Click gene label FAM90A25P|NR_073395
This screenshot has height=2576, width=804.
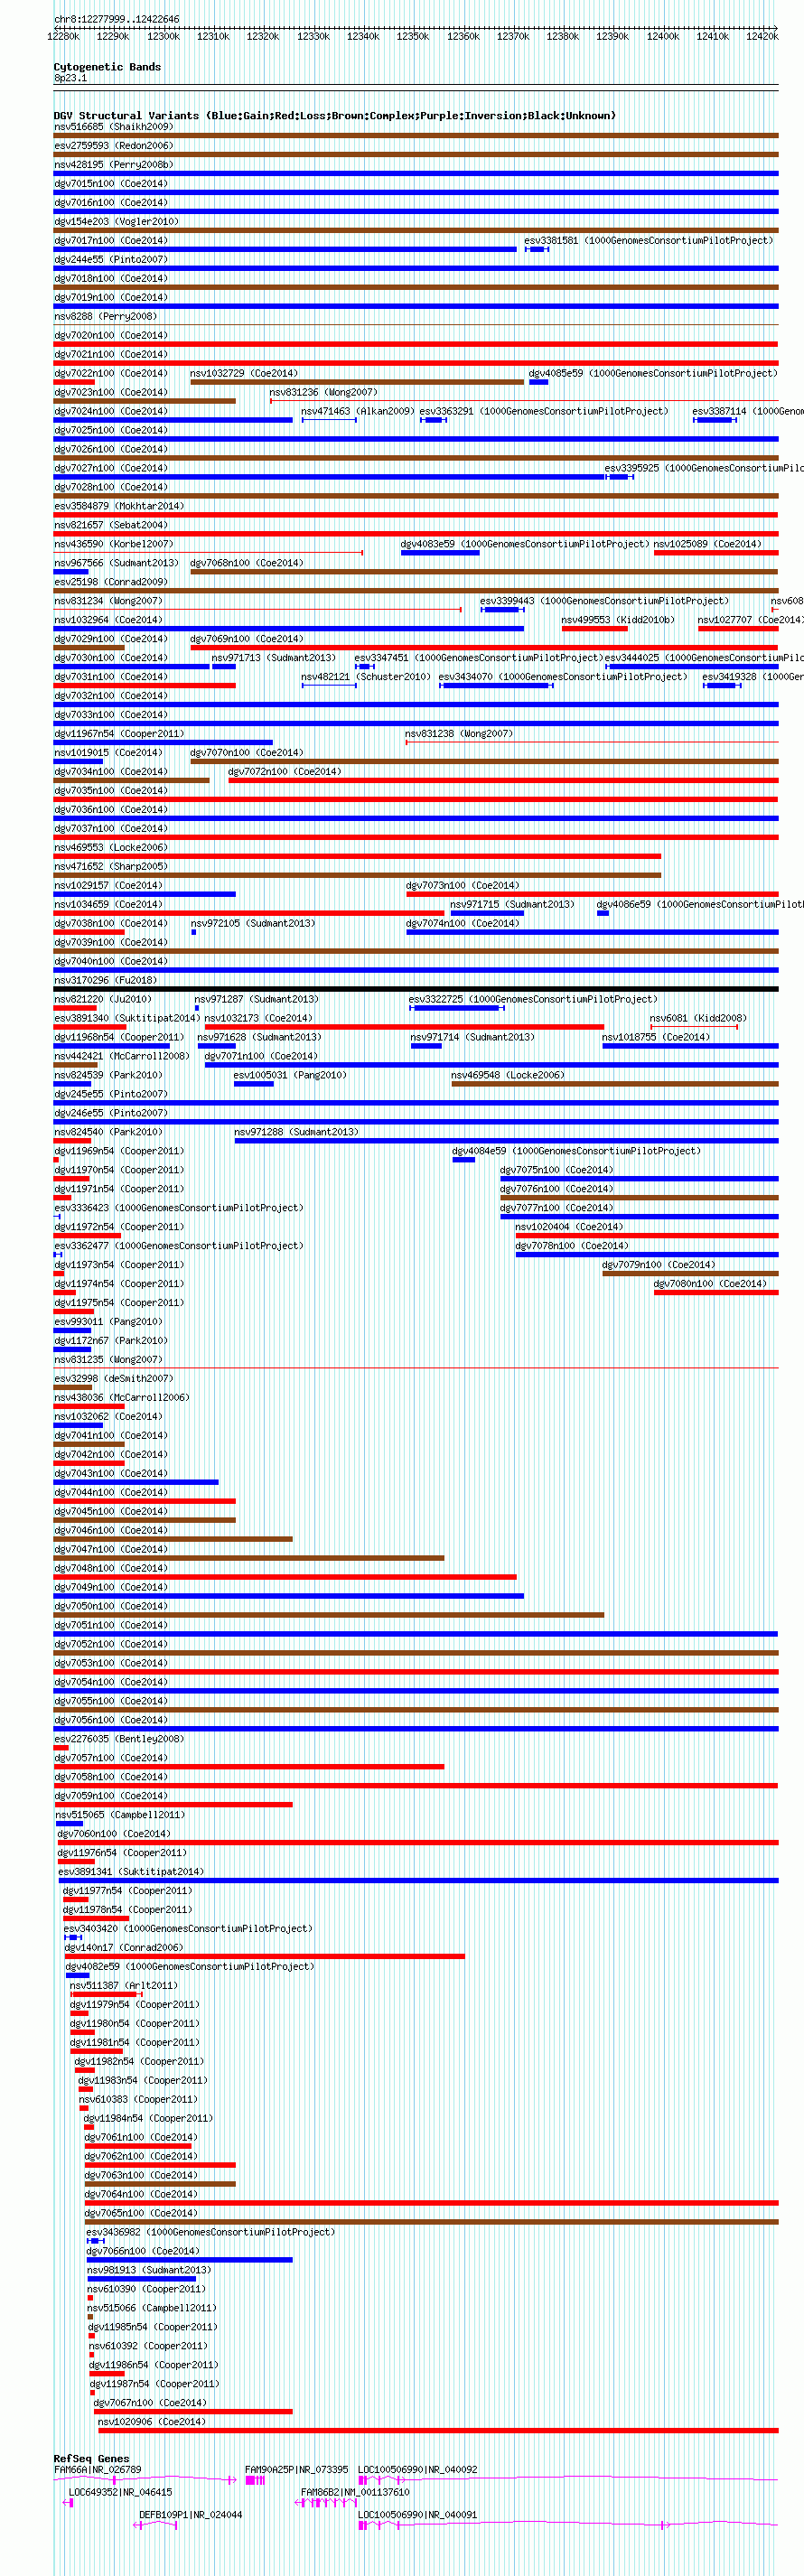[x=297, y=2470]
